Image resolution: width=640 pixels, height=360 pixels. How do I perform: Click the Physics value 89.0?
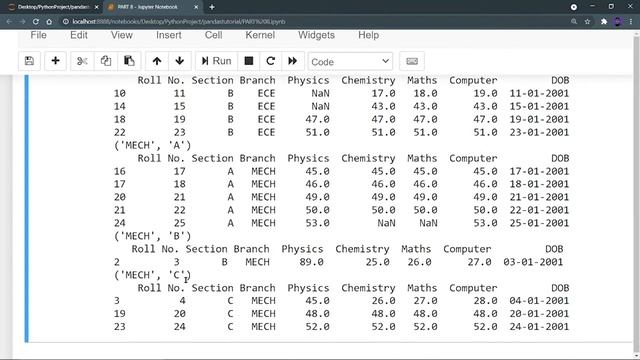[x=311, y=262]
